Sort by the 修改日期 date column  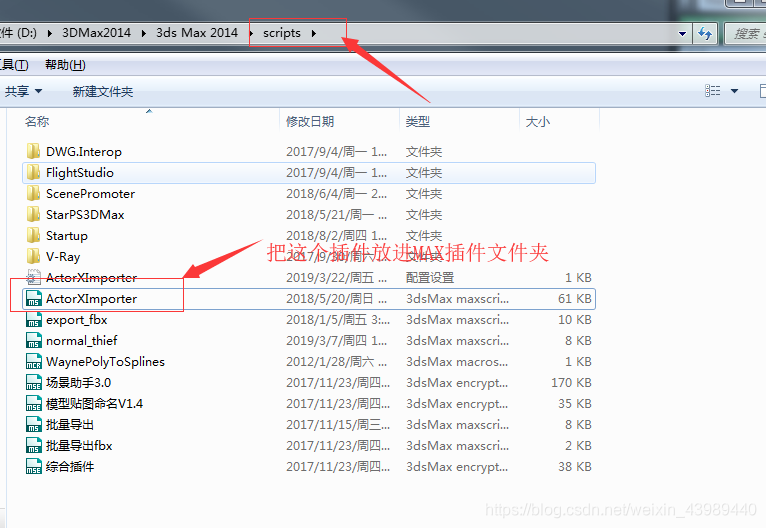(310, 121)
